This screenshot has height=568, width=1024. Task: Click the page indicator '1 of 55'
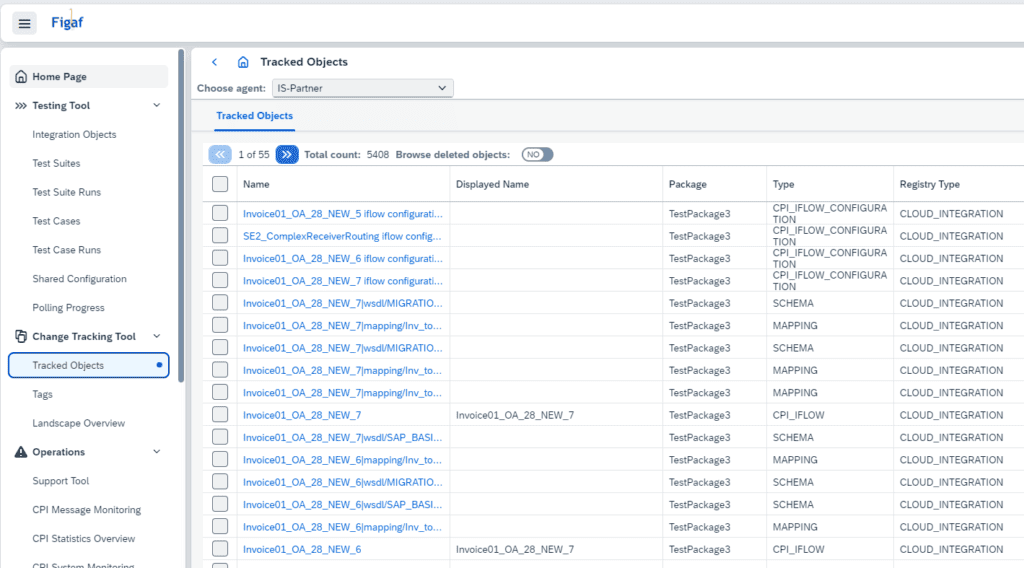[x=253, y=155]
